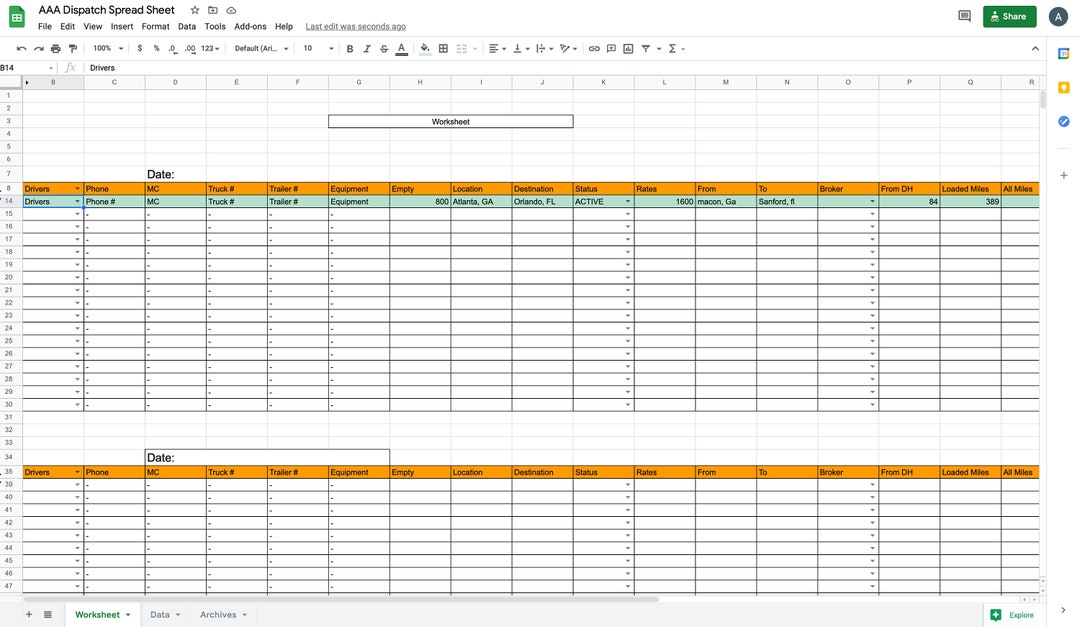The width and height of the screenshot is (1080, 627).
Task: Open Google Keep from the side panel
Action: pyautogui.click(x=1064, y=87)
